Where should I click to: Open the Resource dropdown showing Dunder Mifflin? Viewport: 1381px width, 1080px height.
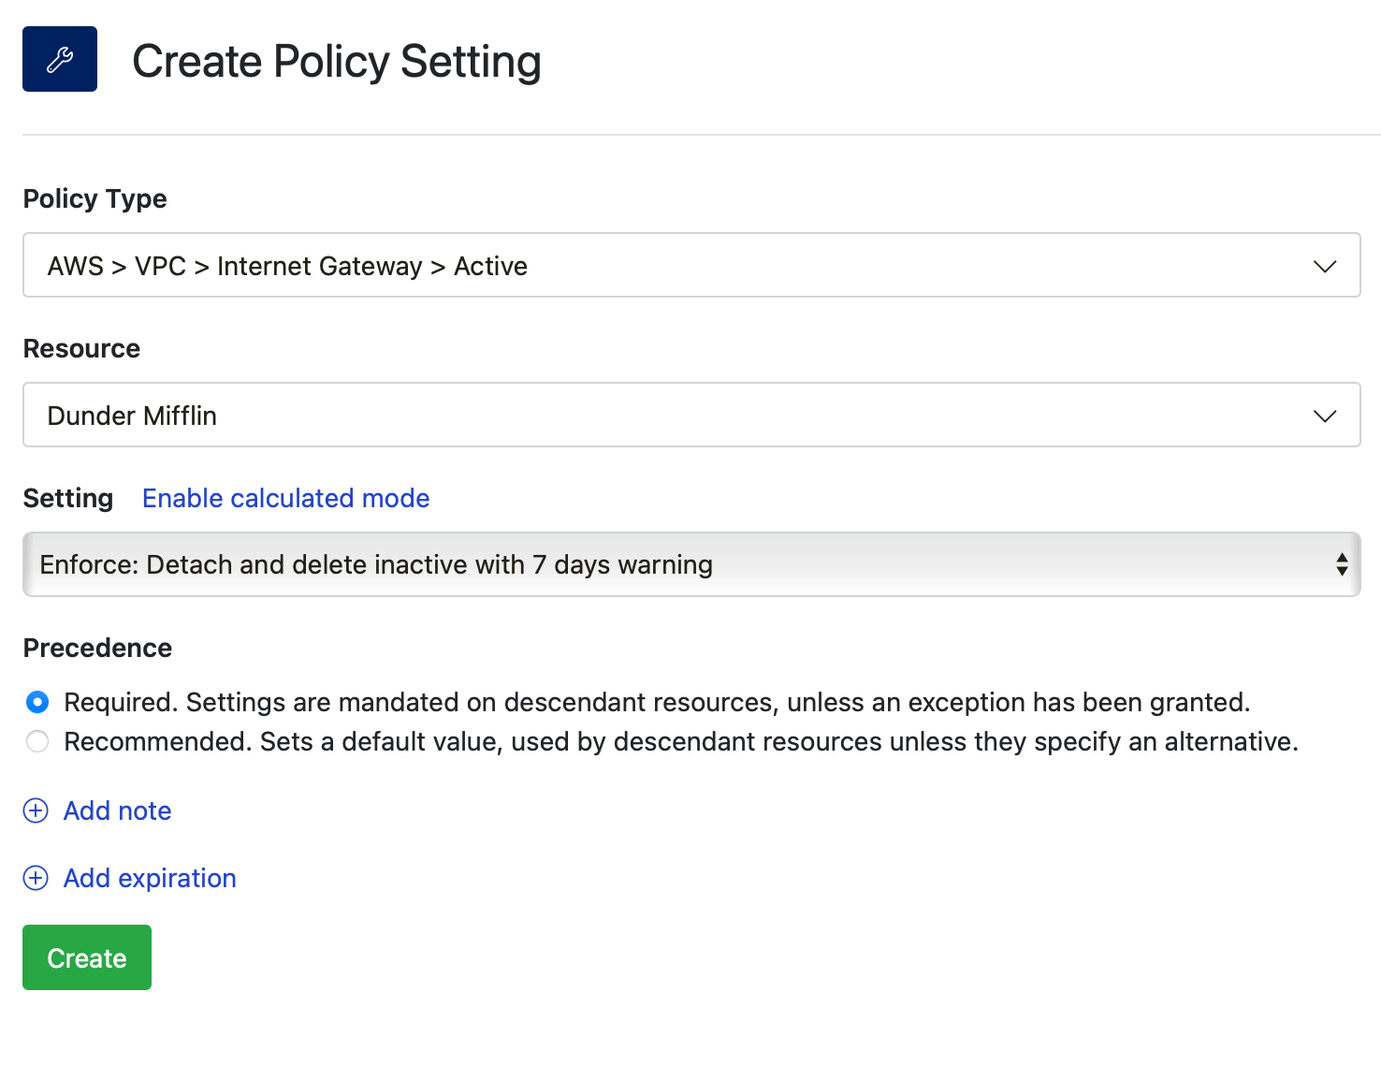691,415
